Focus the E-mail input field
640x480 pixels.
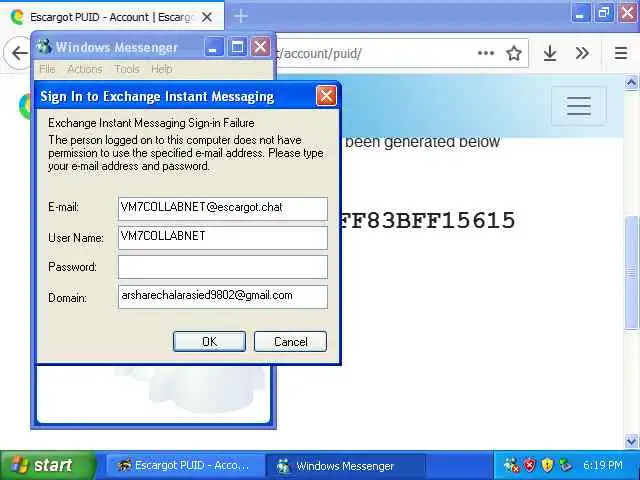tap(223, 209)
